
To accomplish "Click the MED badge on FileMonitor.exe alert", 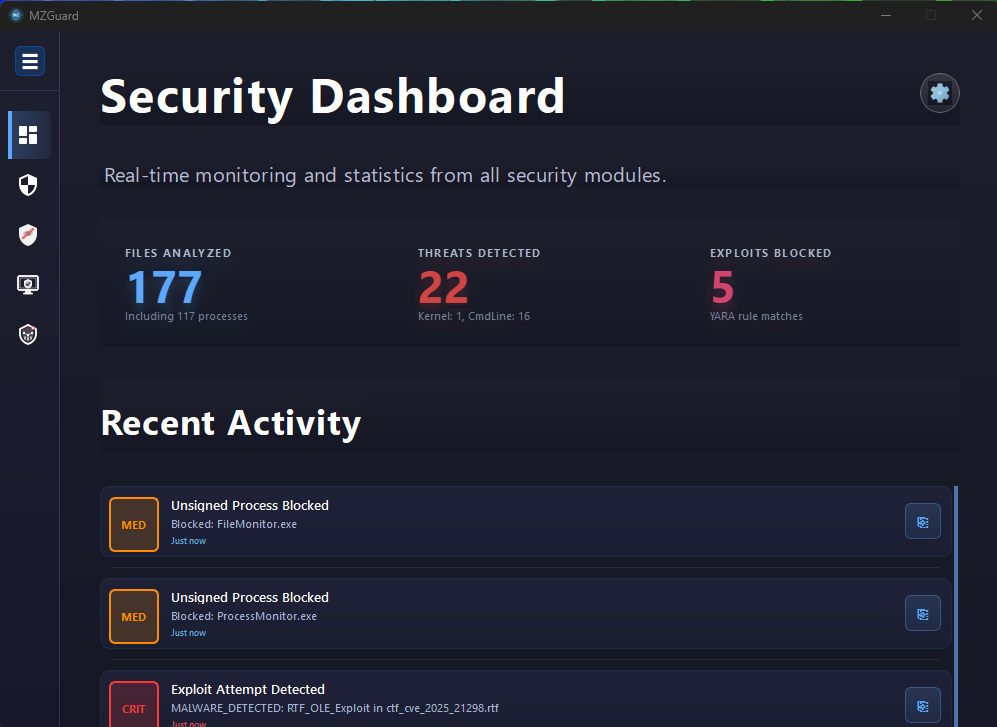I will (x=133, y=524).
